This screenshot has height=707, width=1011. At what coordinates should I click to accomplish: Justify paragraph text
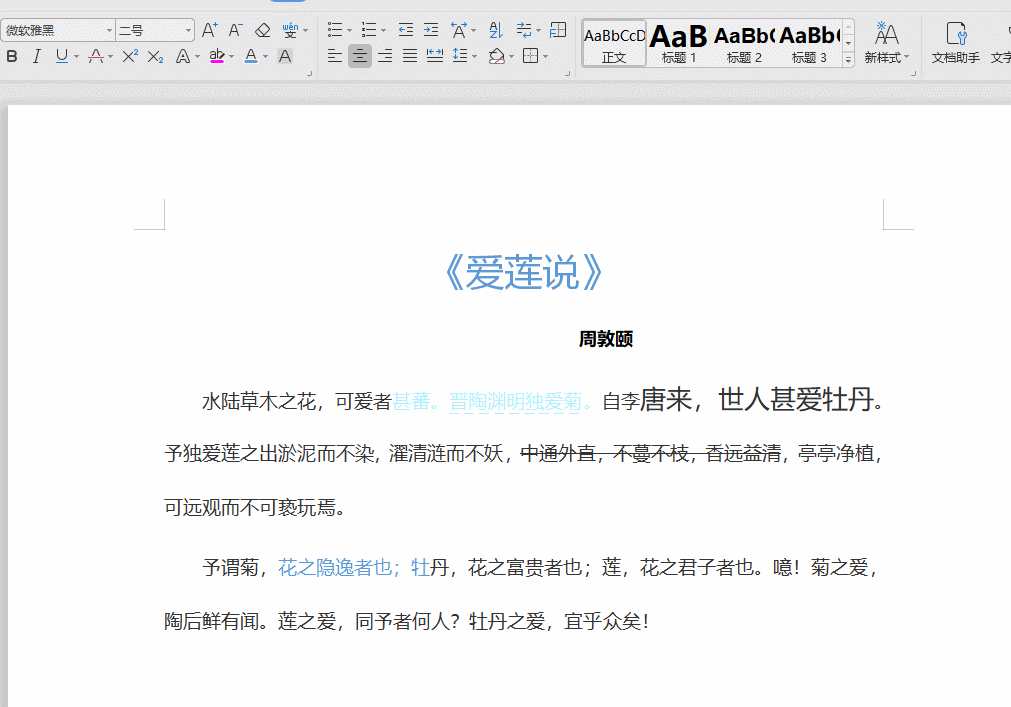pos(410,56)
